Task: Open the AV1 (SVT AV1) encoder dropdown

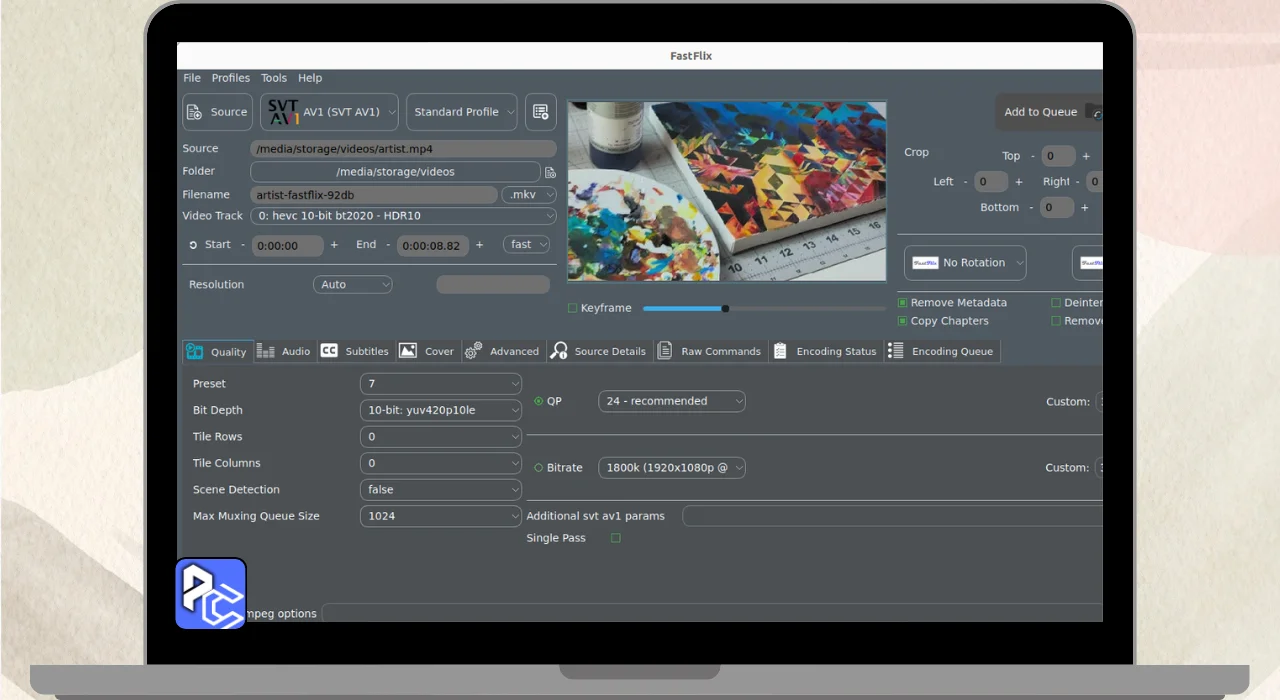Action: (x=330, y=112)
